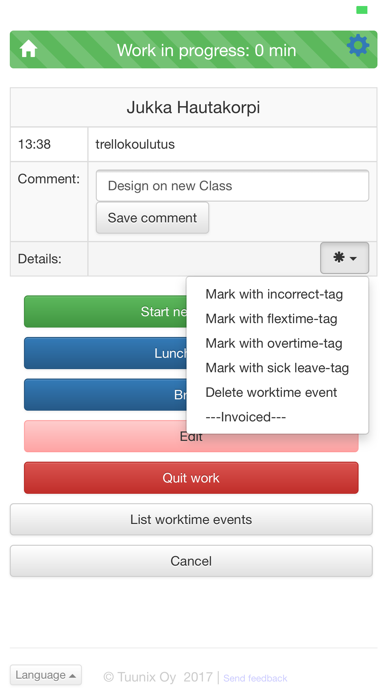Open settings gear icon
The image size is (392, 696).
357,45
